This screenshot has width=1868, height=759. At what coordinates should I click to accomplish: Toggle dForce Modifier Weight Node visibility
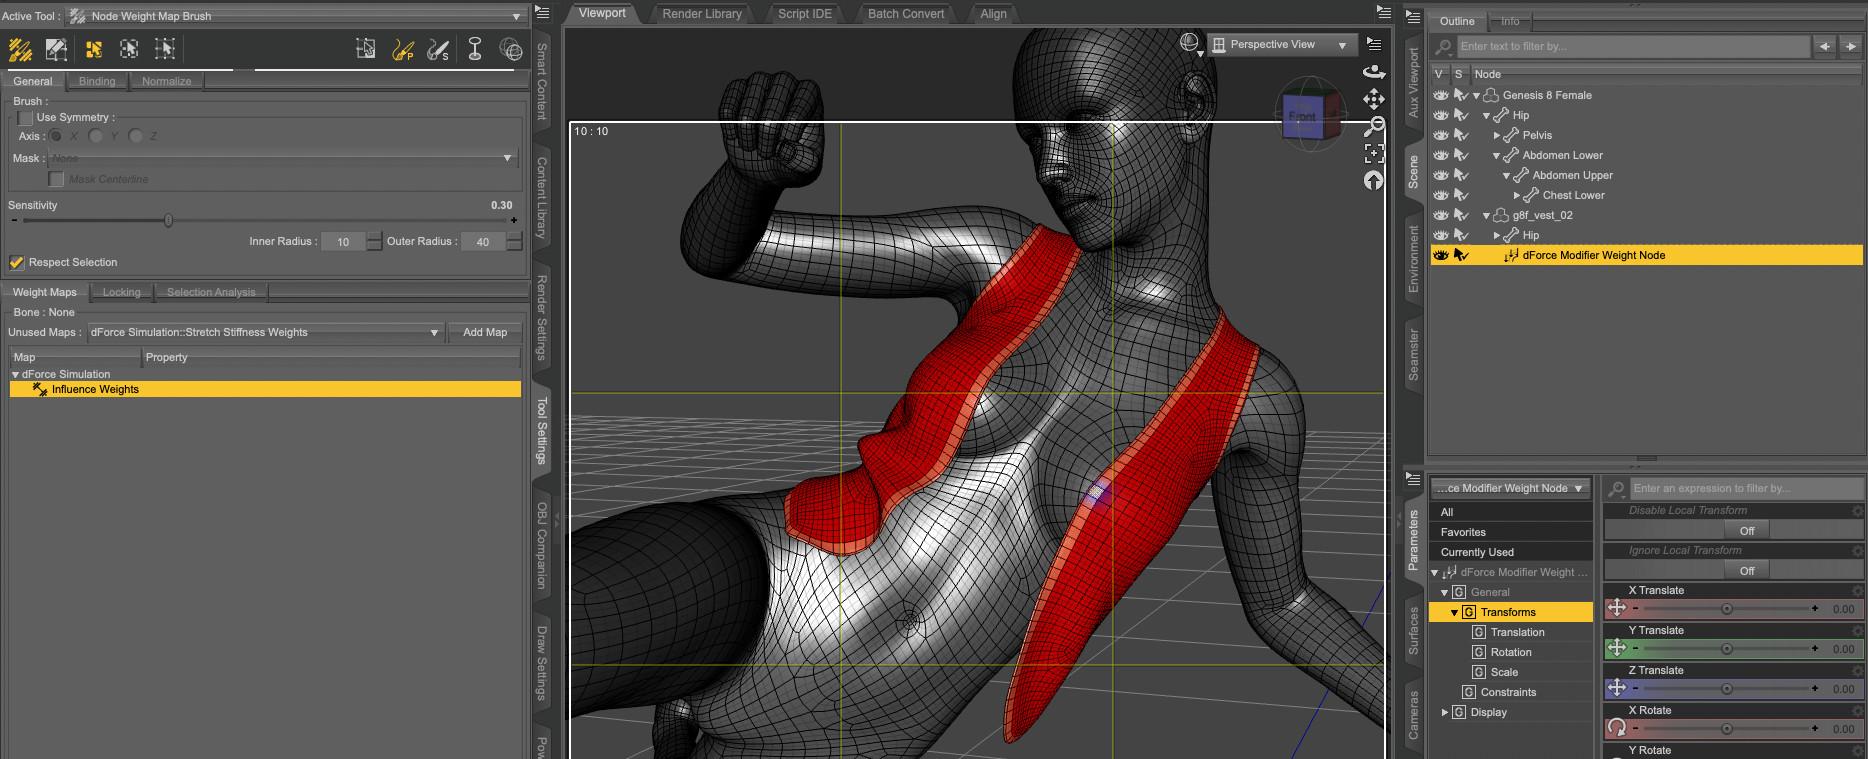point(1440,255)
